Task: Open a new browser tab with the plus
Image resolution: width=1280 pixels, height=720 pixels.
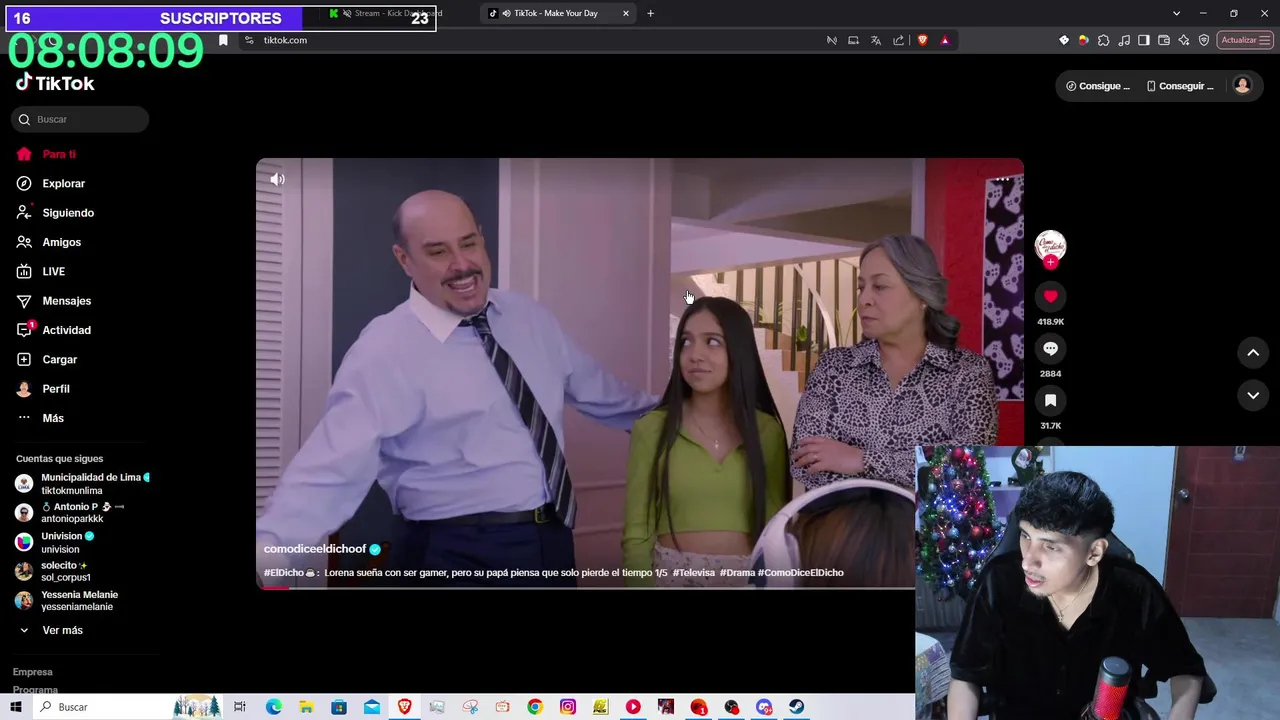Action: pos(650,13)
